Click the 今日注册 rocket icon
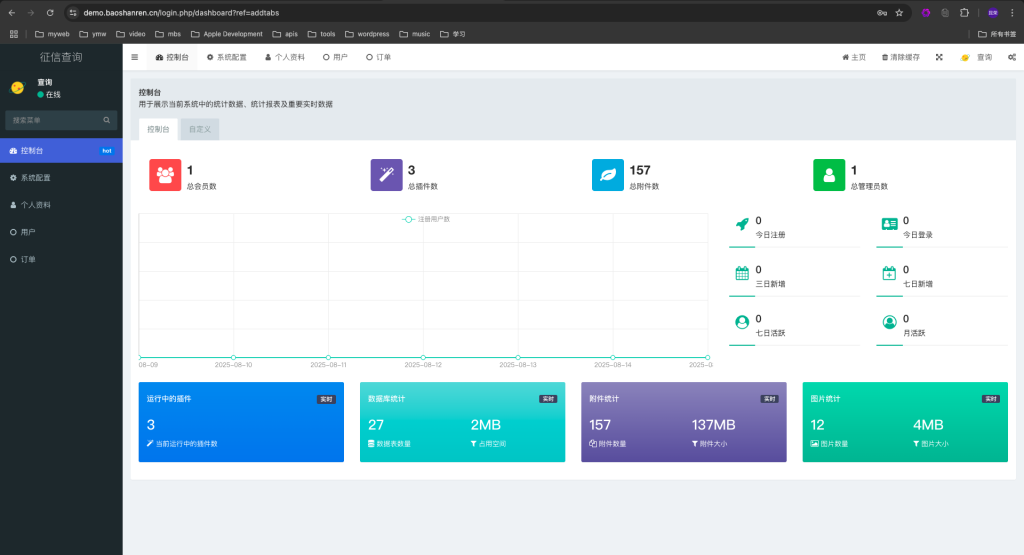 [742, 224]
